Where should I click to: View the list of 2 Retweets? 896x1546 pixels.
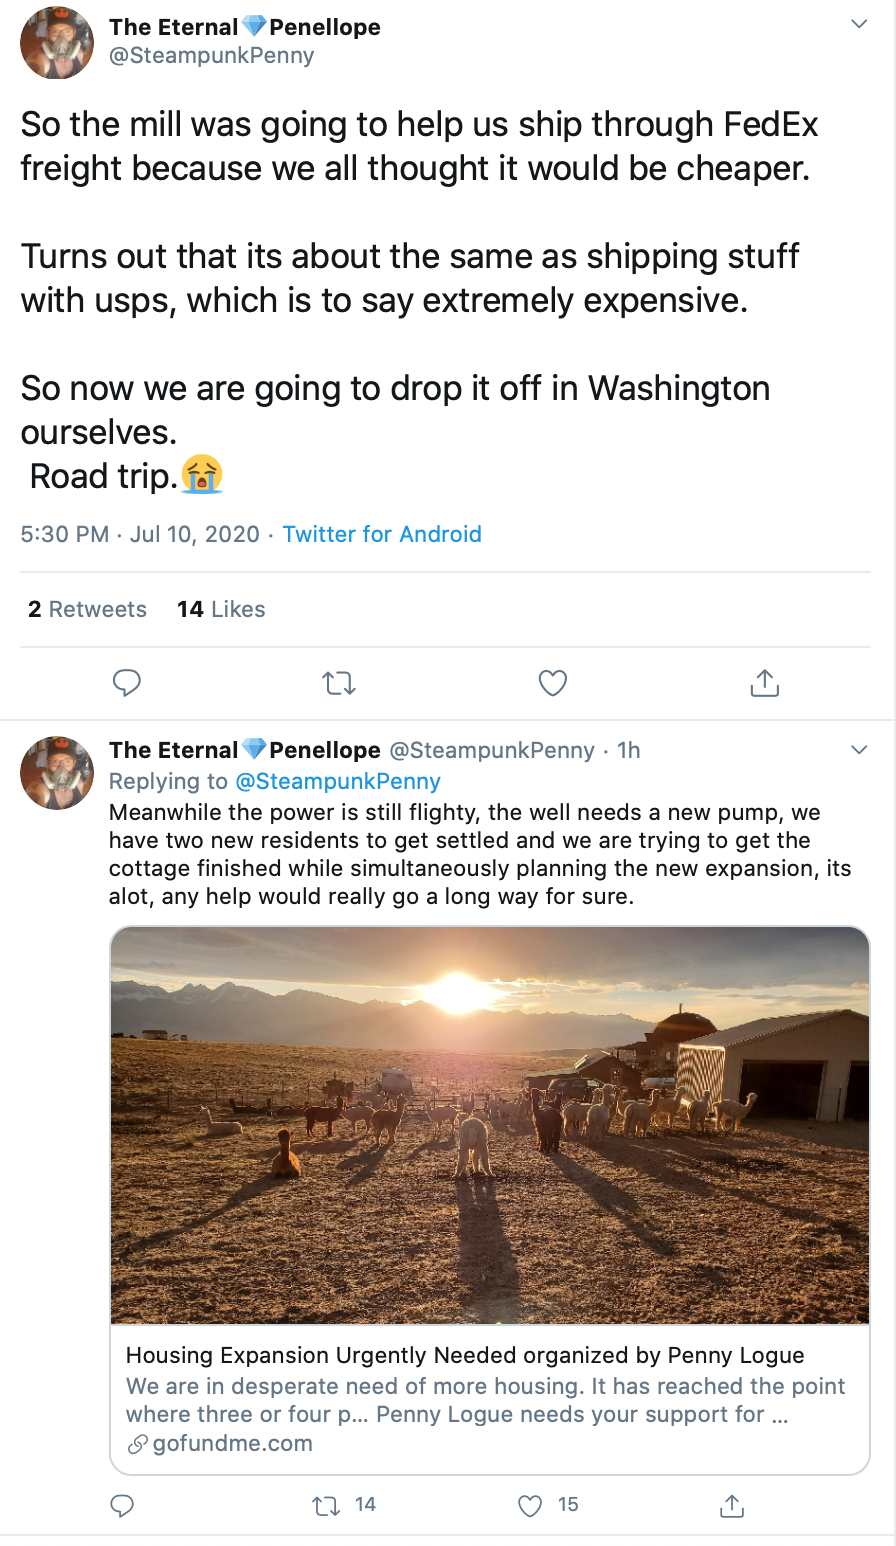coord(87,609)
